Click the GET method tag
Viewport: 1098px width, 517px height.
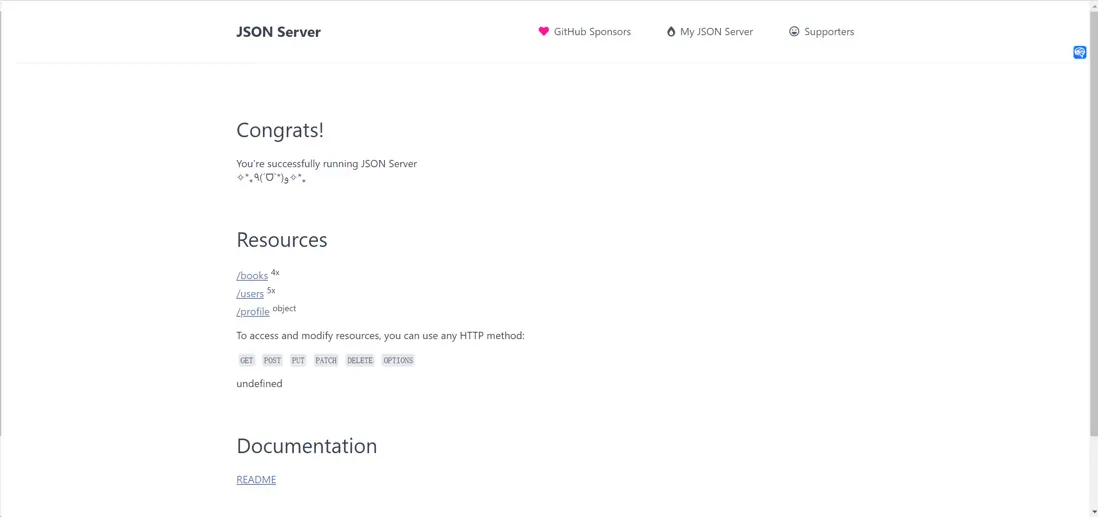247,361
